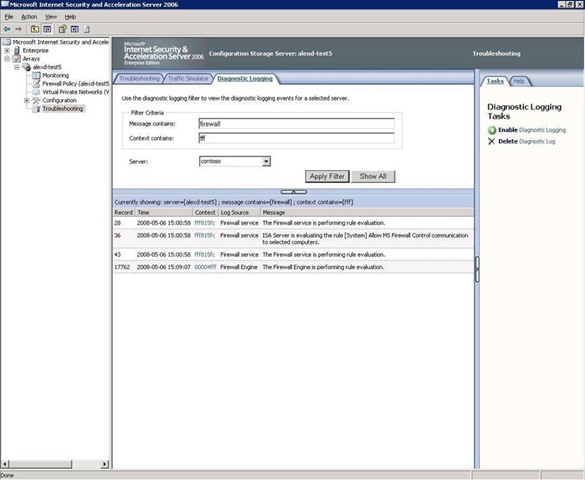Click the Enterprise server icon in tree
585x480 pixels.
[x=17, y=50]
